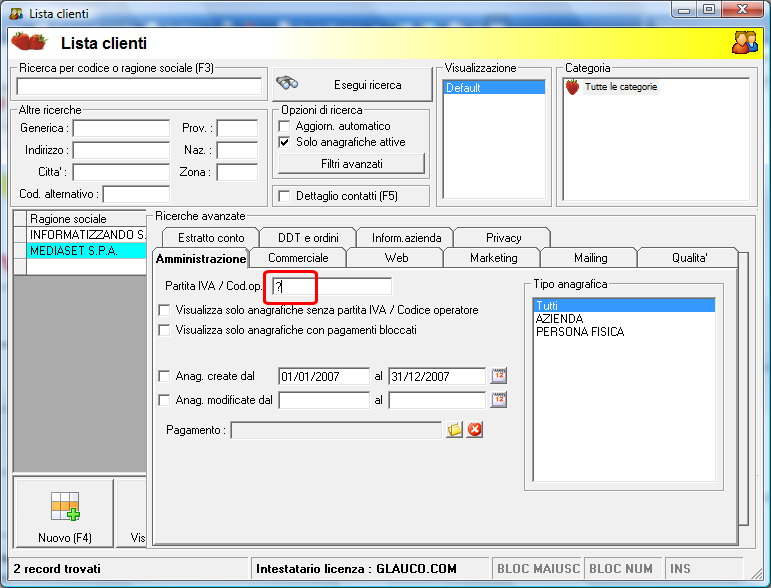771x588 pixels.
Task: Open the Web tab
Action: [396, 258]
